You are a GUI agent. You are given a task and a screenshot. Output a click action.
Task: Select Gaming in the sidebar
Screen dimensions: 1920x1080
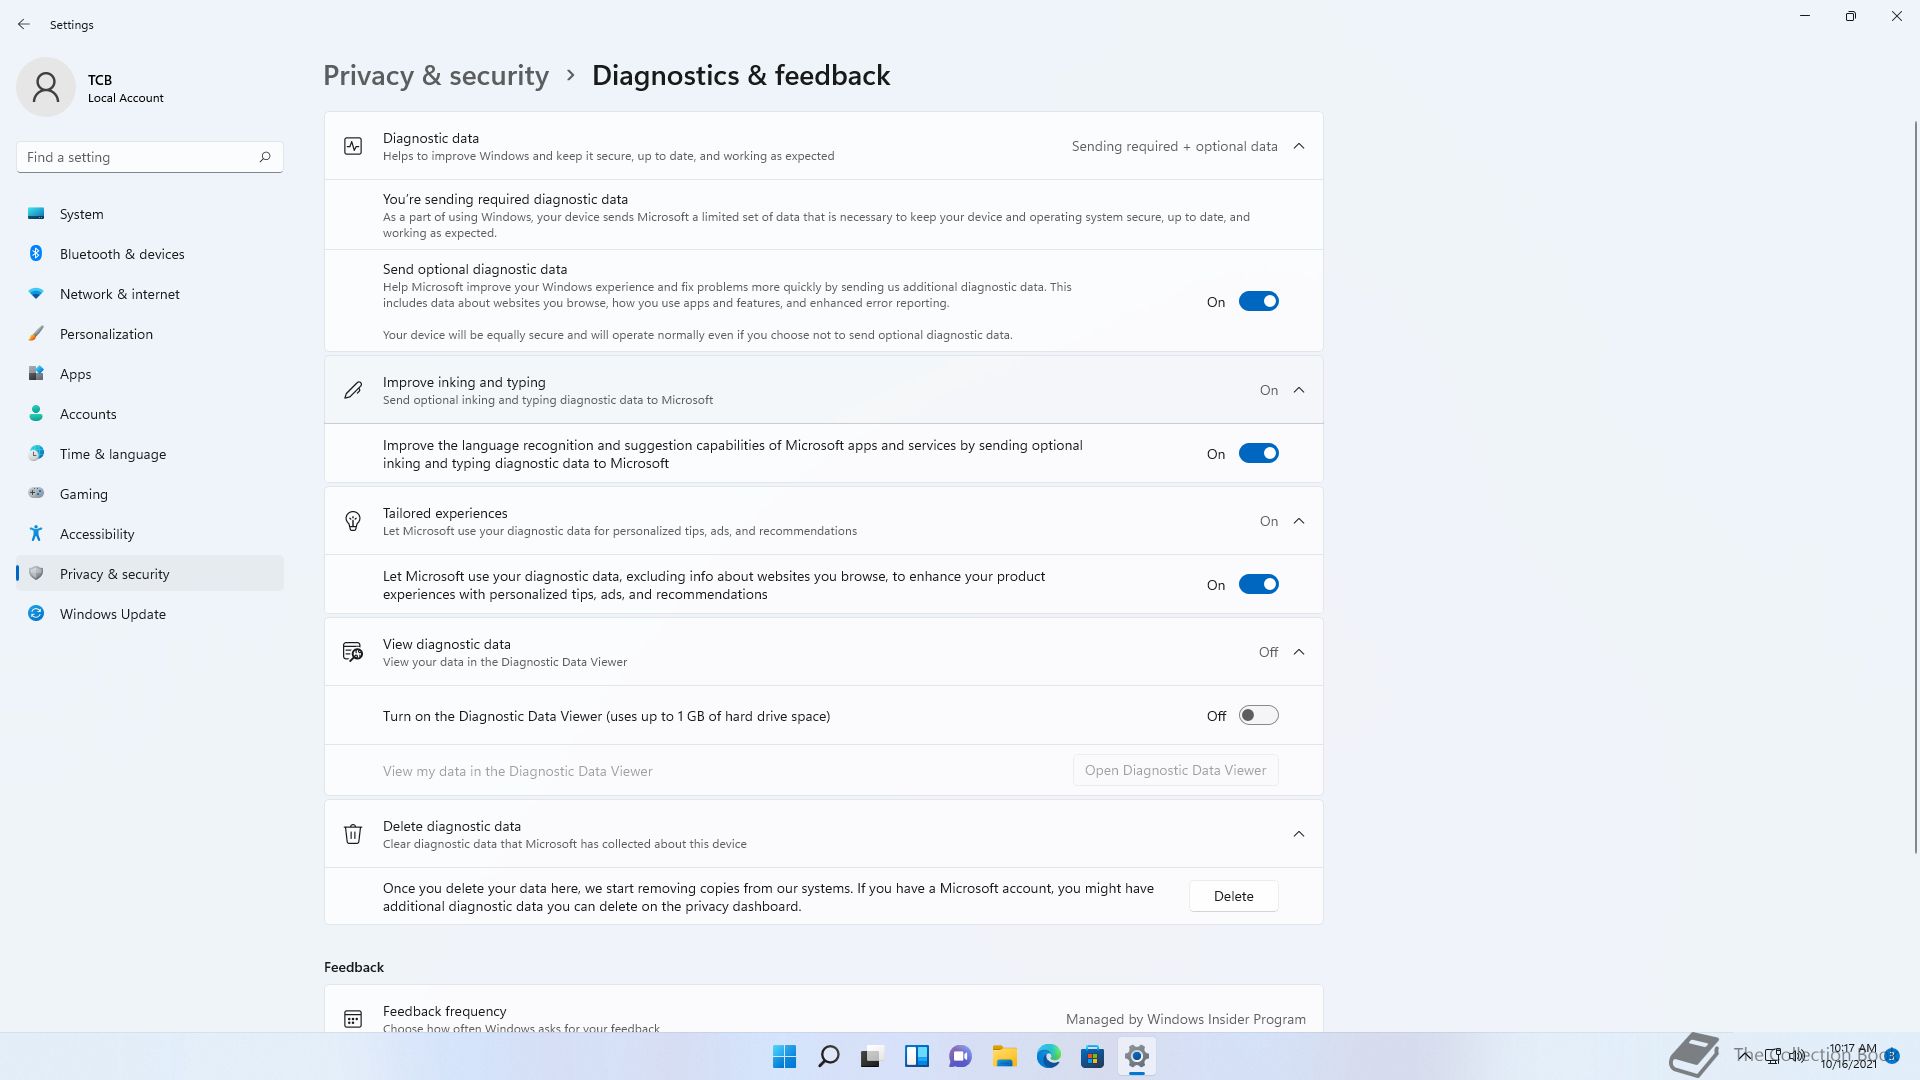150,494
